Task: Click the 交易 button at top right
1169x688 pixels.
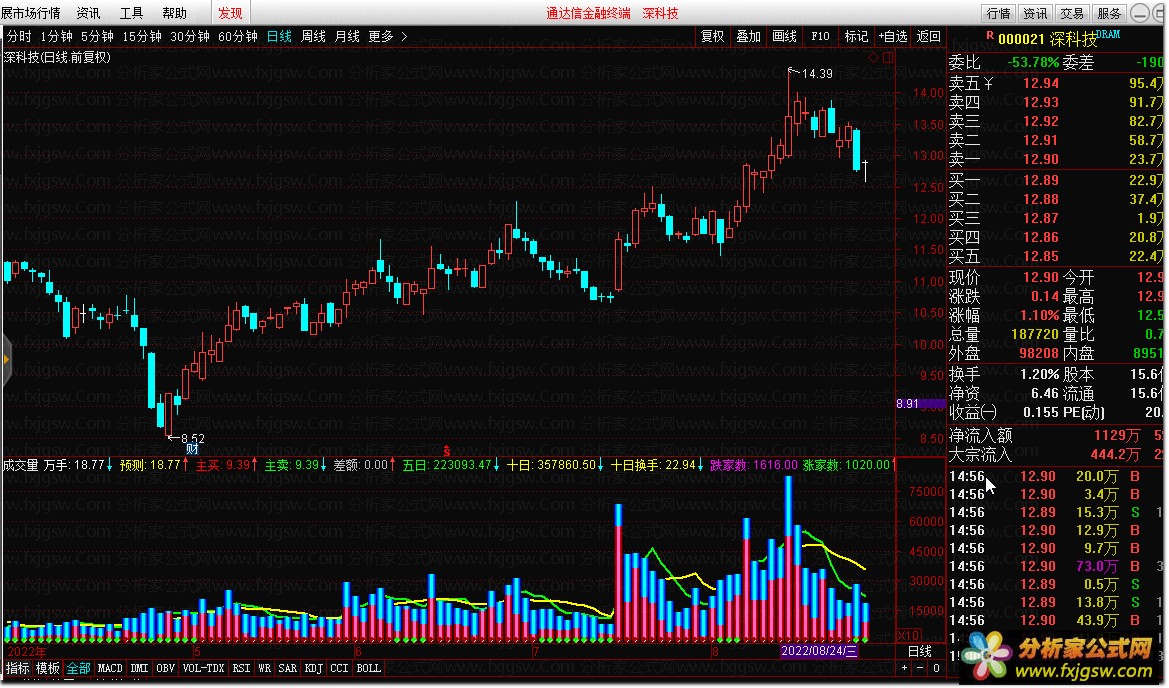Action: 1071,13
